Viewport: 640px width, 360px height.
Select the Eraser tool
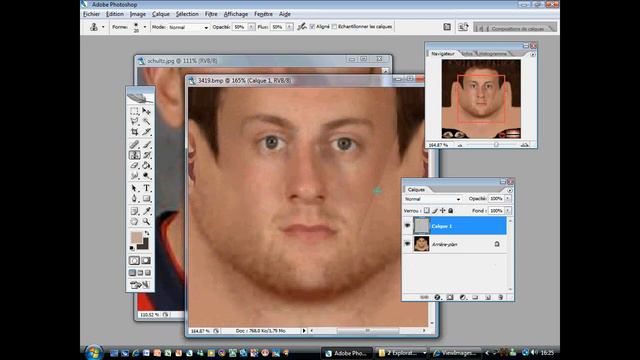(x=134, y=165)
